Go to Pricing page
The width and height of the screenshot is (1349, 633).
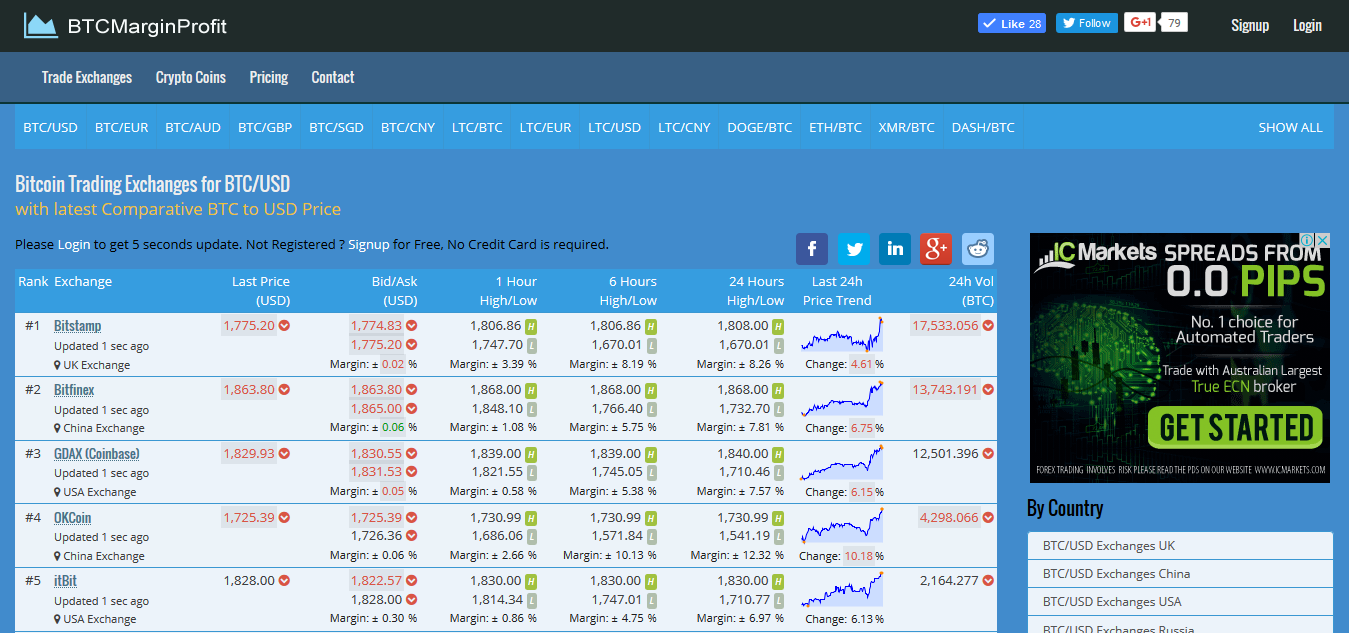(x=269, y=77)
